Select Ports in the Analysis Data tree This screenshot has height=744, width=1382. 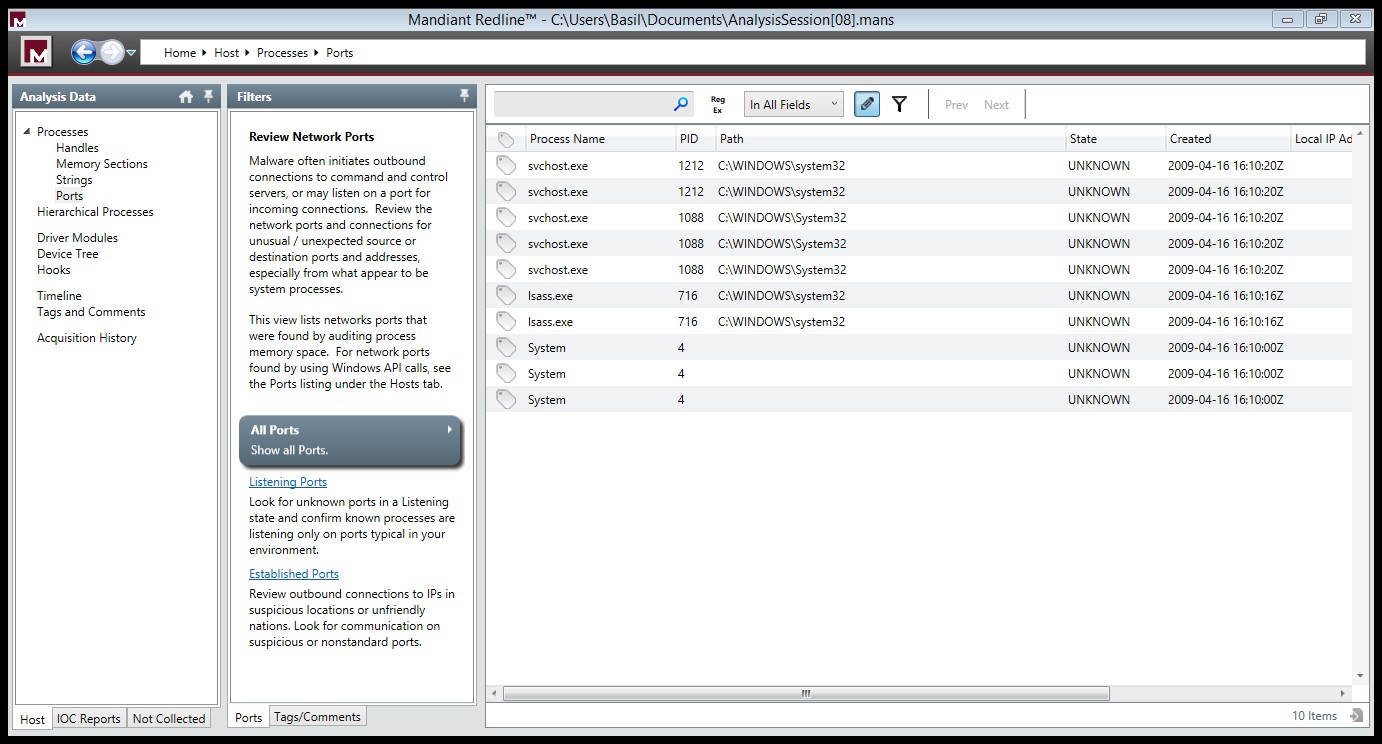69,196
